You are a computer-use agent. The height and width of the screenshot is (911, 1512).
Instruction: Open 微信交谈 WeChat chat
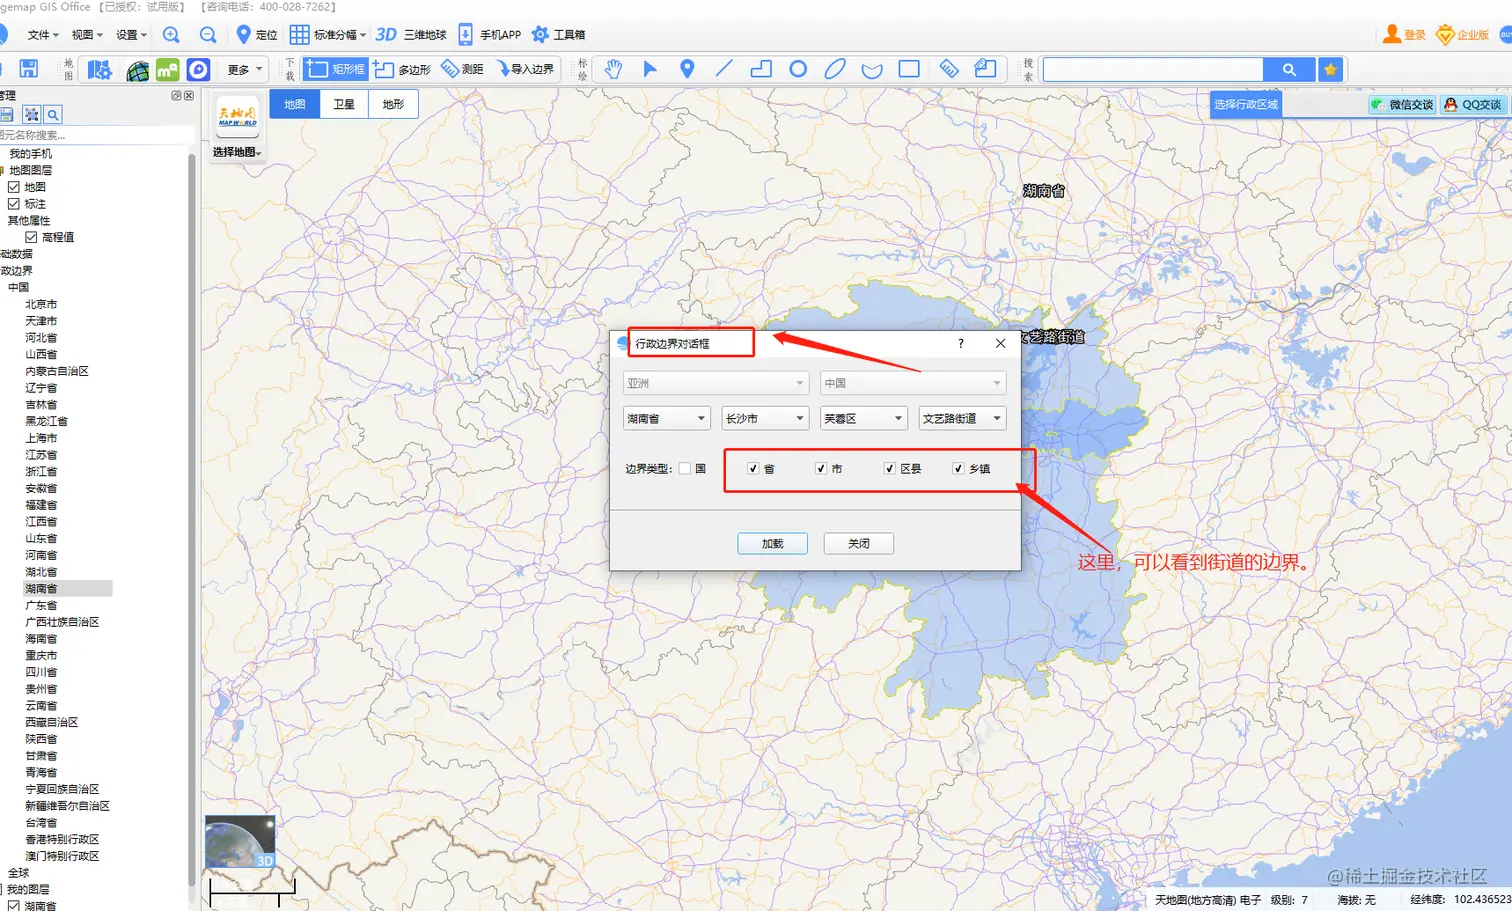pos(1402,104)
